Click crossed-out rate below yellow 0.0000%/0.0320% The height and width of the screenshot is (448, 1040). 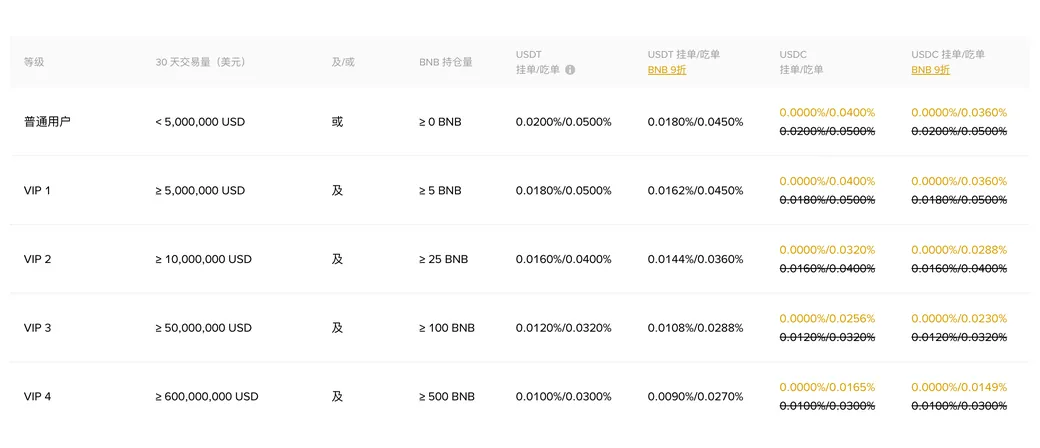[827, 269]
